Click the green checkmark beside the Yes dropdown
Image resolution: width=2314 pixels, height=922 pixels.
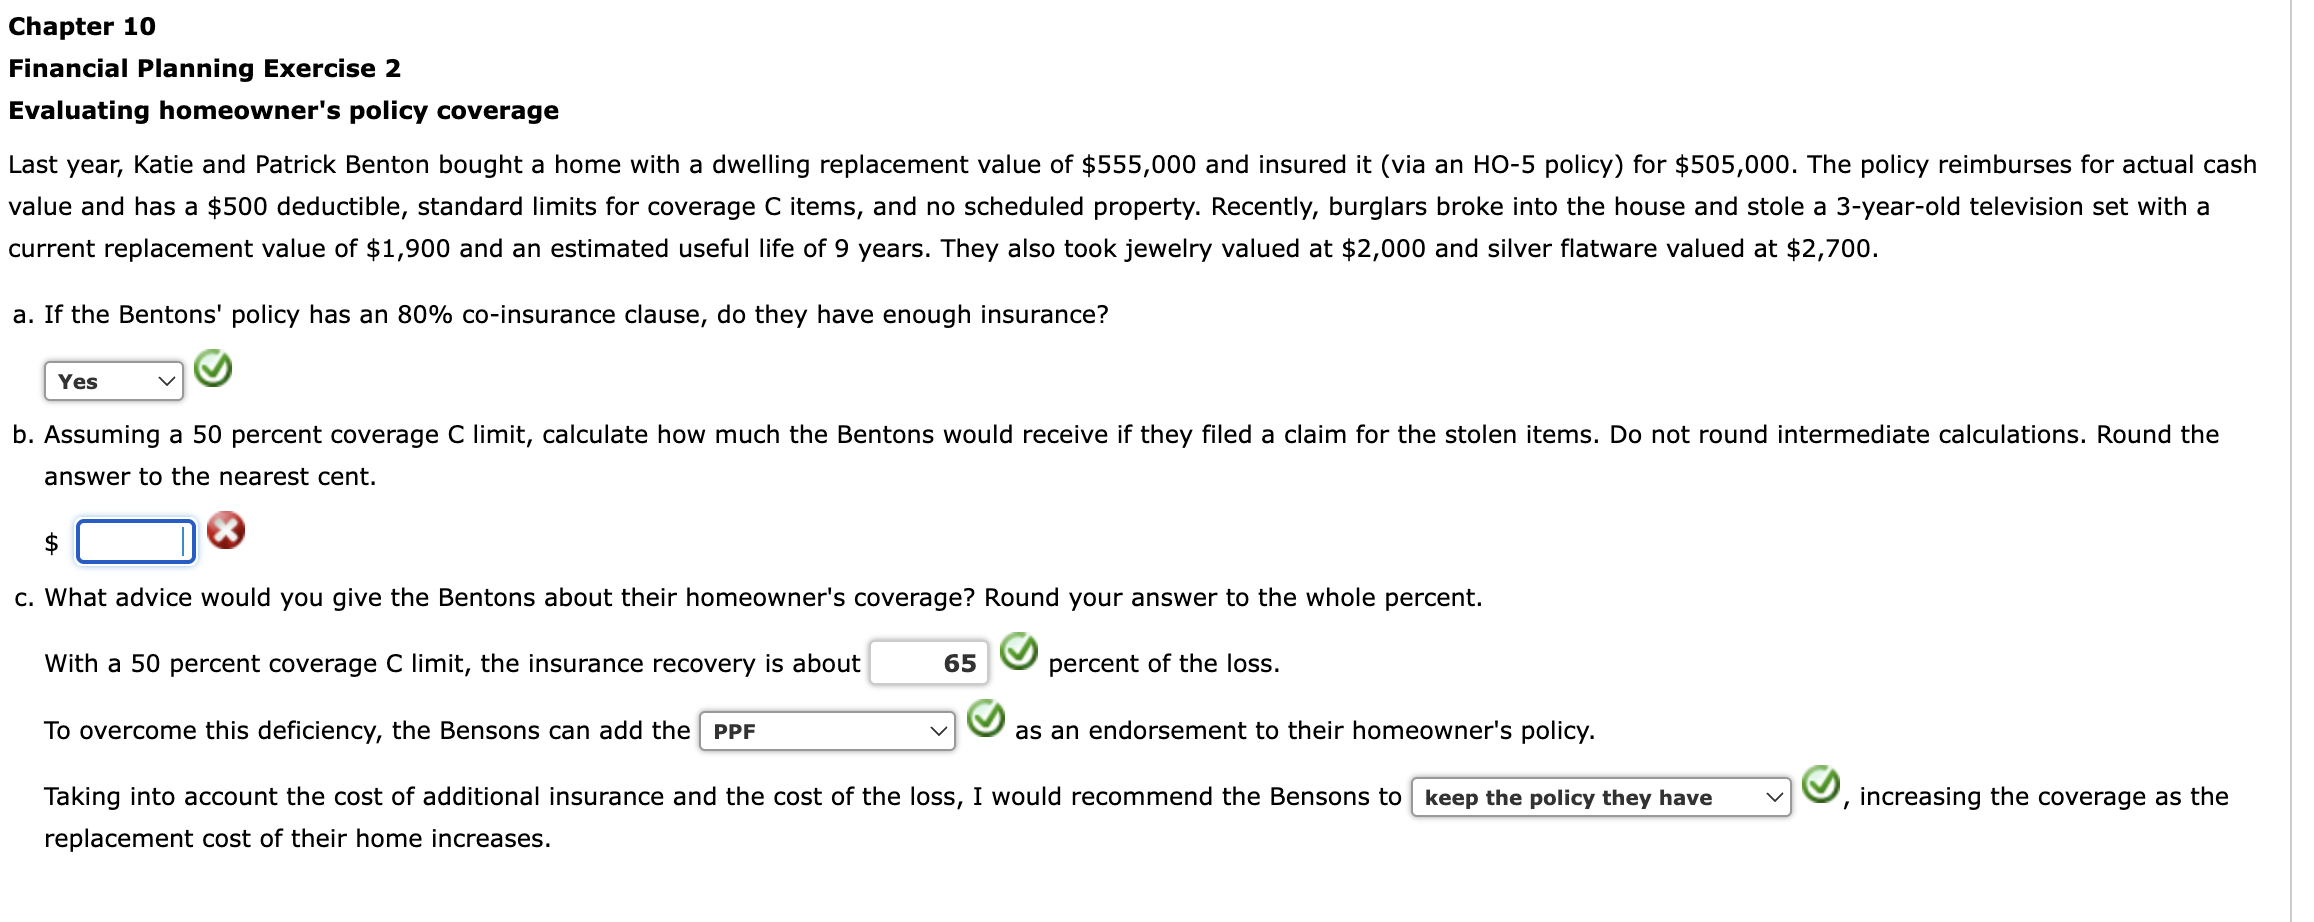[216, 368]
